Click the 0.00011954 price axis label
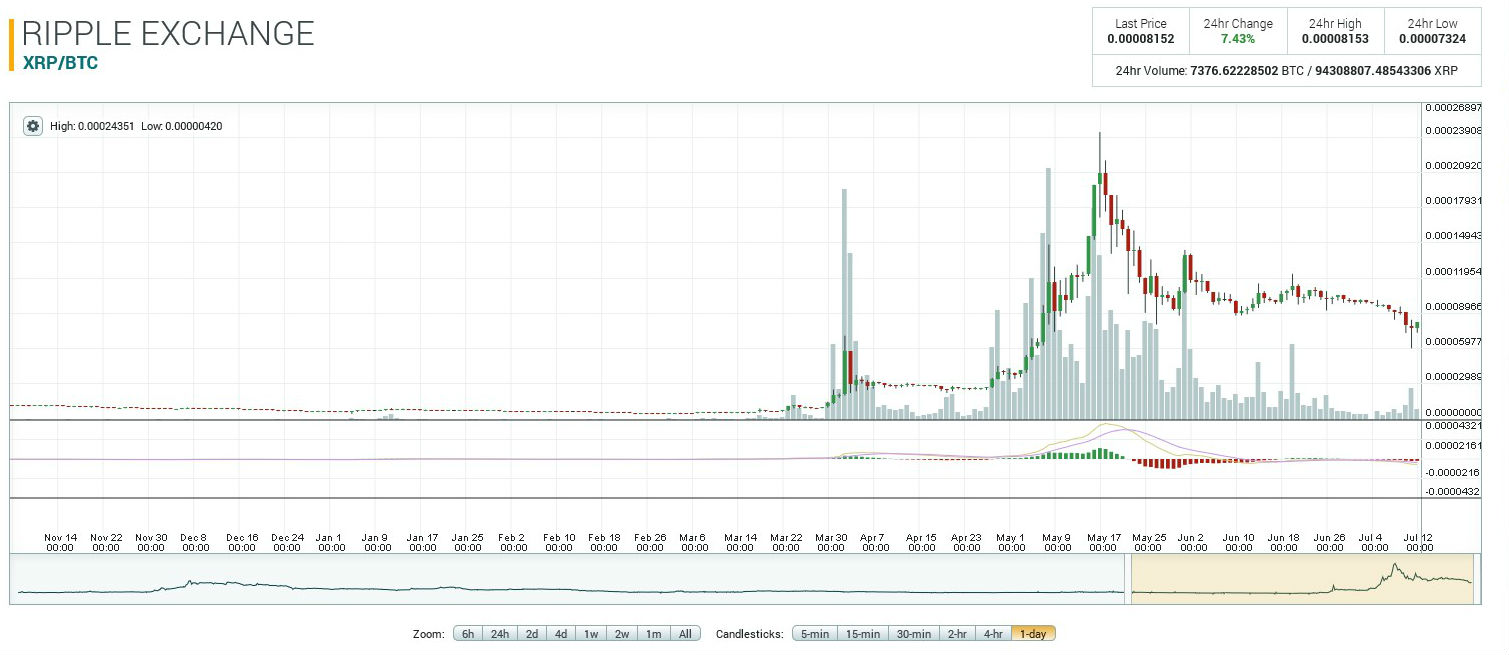The width and height of the screenshot is (1509, 655). click(x=1453, y=271)
